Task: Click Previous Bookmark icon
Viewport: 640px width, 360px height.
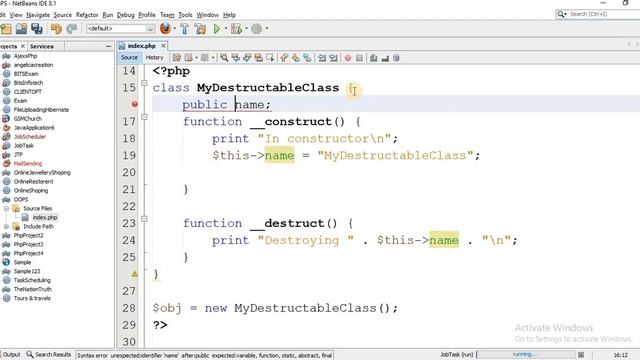Action: click(x=284, y=58)
